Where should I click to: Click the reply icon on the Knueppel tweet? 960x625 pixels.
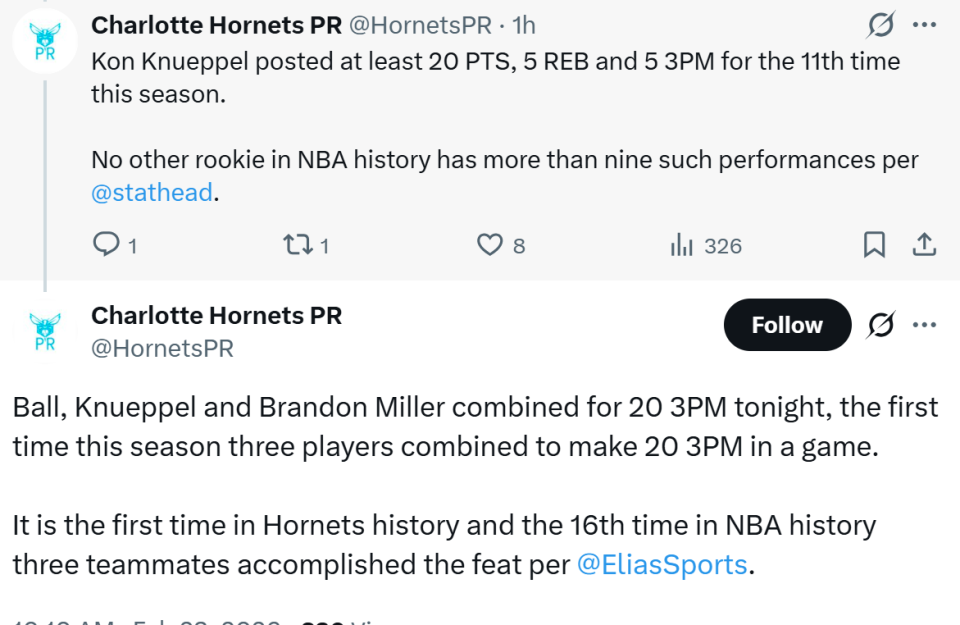click(x=106, y=245)
